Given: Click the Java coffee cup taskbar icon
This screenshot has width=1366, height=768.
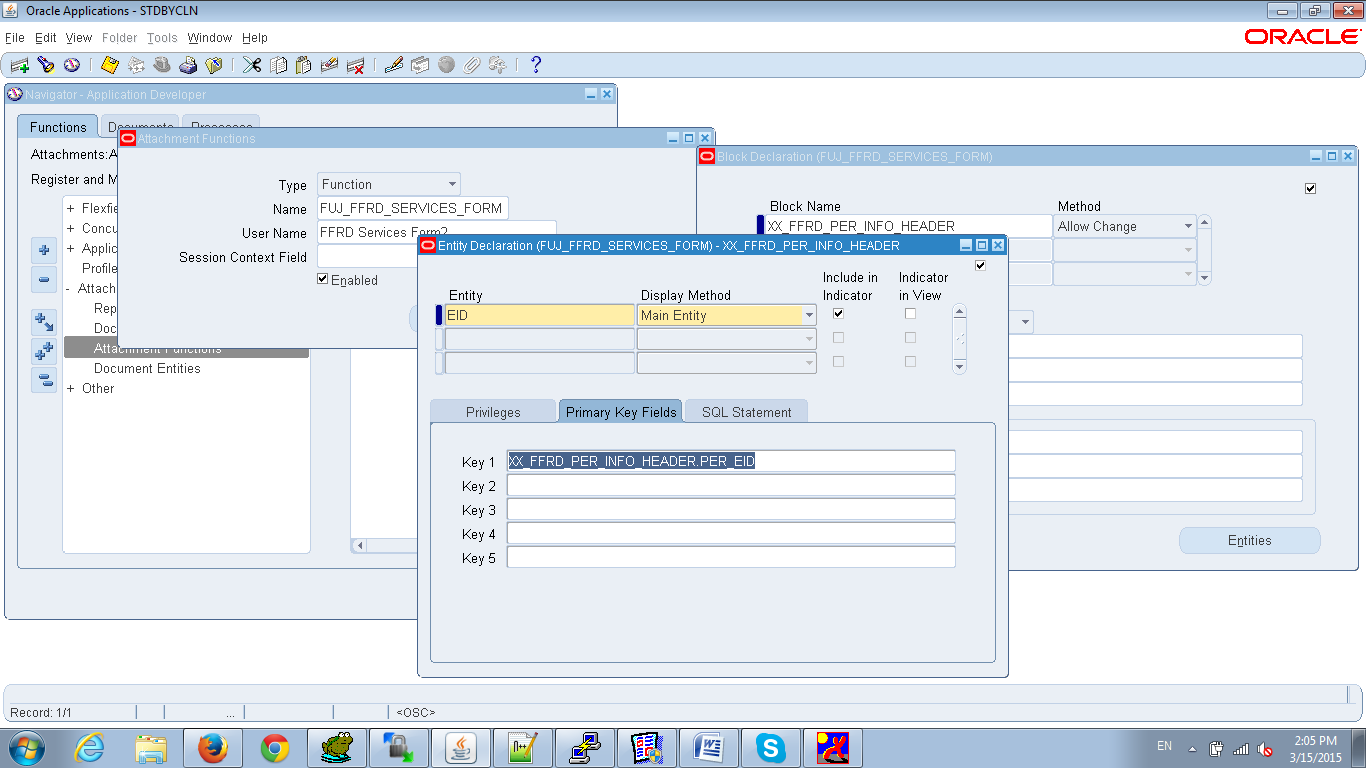Looking at the screenshot, I should tap(461, 748).
